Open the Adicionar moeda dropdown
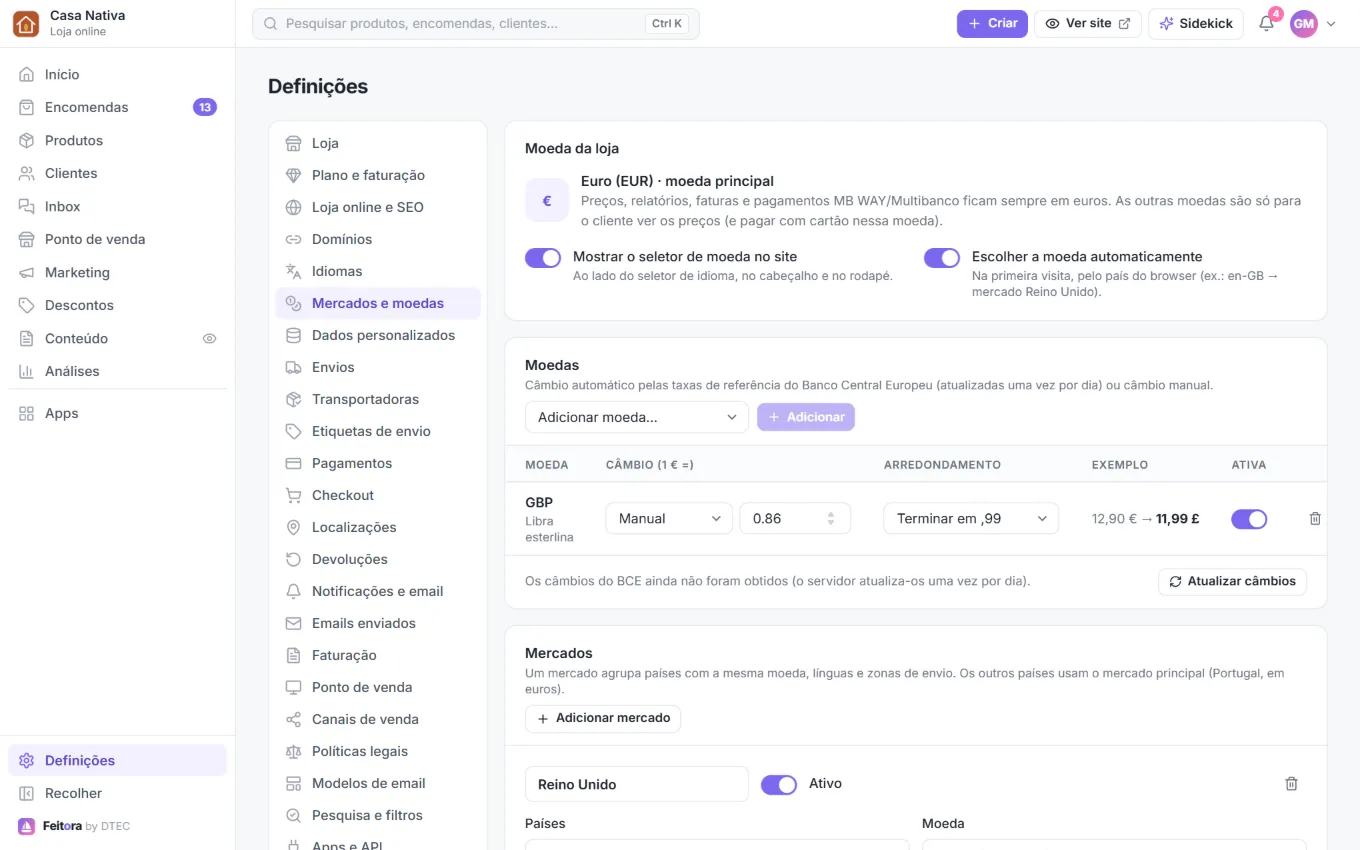1360x850 pixels. (637, 417)
